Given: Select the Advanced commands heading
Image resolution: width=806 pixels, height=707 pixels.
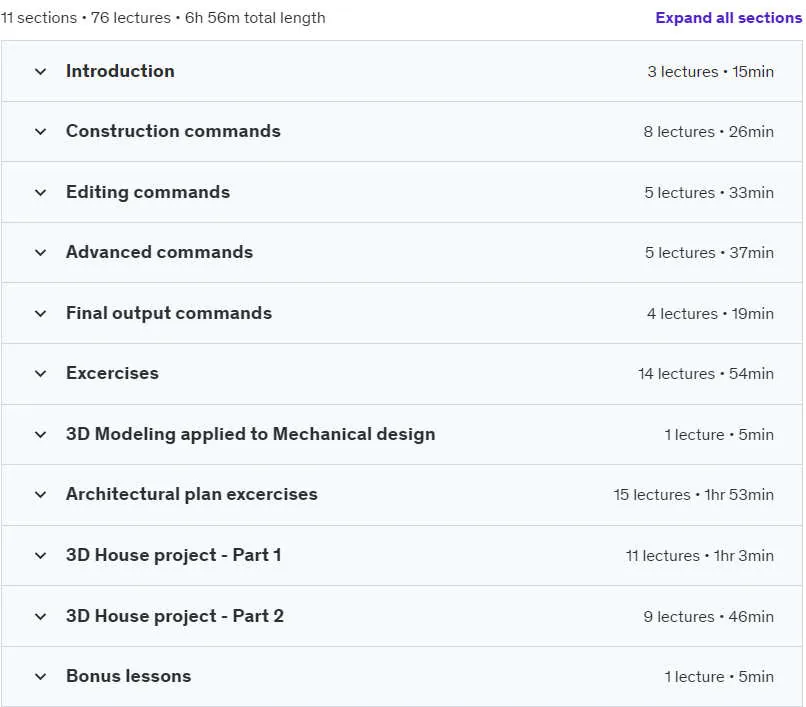Looking at the screenshot, I should 159,252.
